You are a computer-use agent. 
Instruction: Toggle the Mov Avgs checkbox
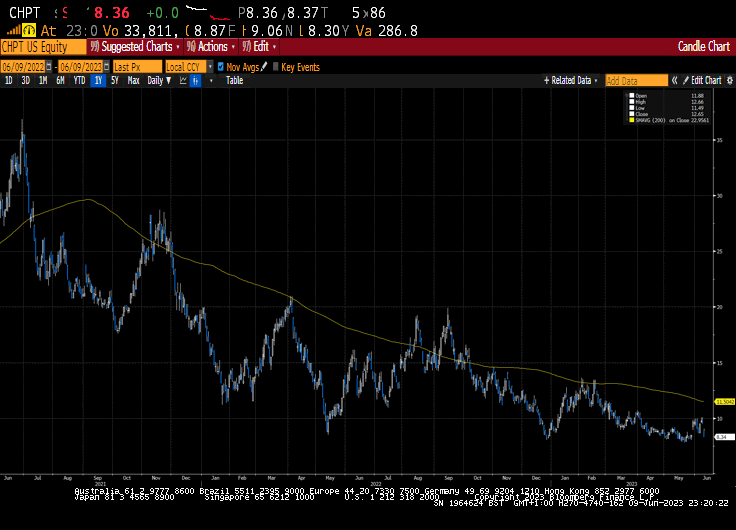tap(221, 67)
